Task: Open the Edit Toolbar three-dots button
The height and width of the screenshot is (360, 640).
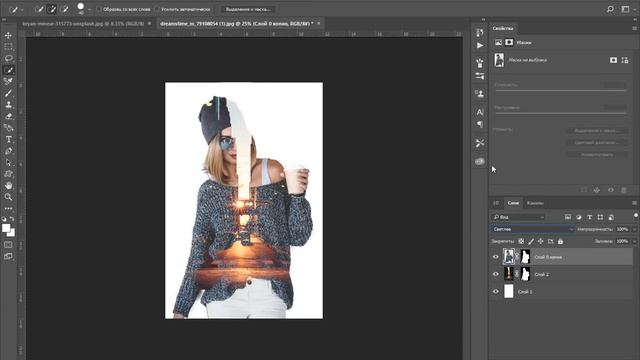Action: 9,209
